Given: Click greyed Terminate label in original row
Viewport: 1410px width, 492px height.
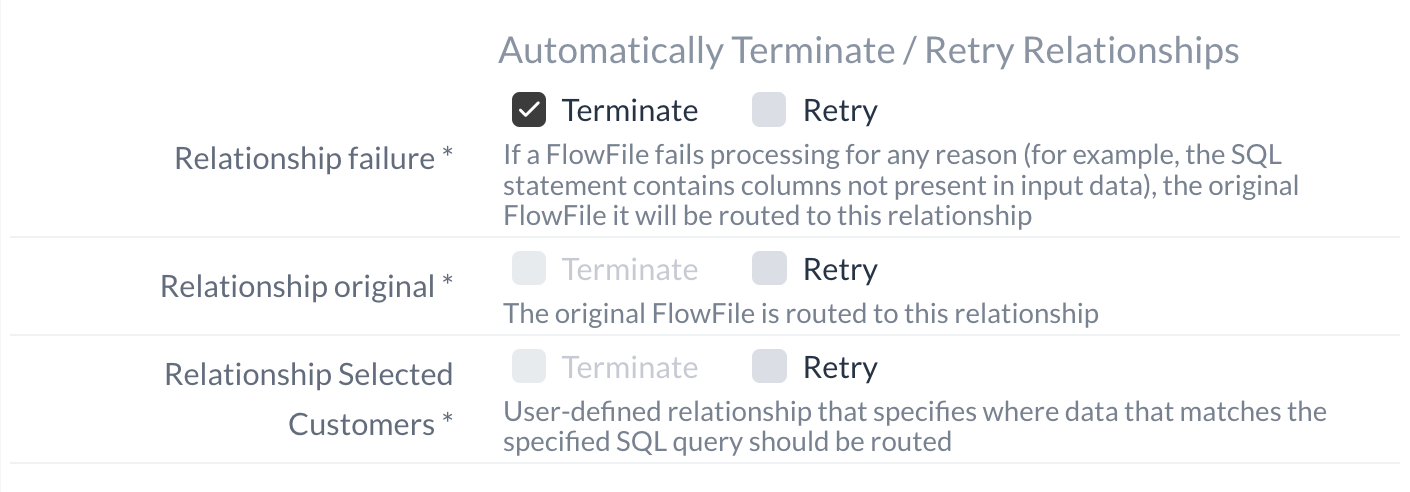Looking at the screenshot, I should [630, 269].
